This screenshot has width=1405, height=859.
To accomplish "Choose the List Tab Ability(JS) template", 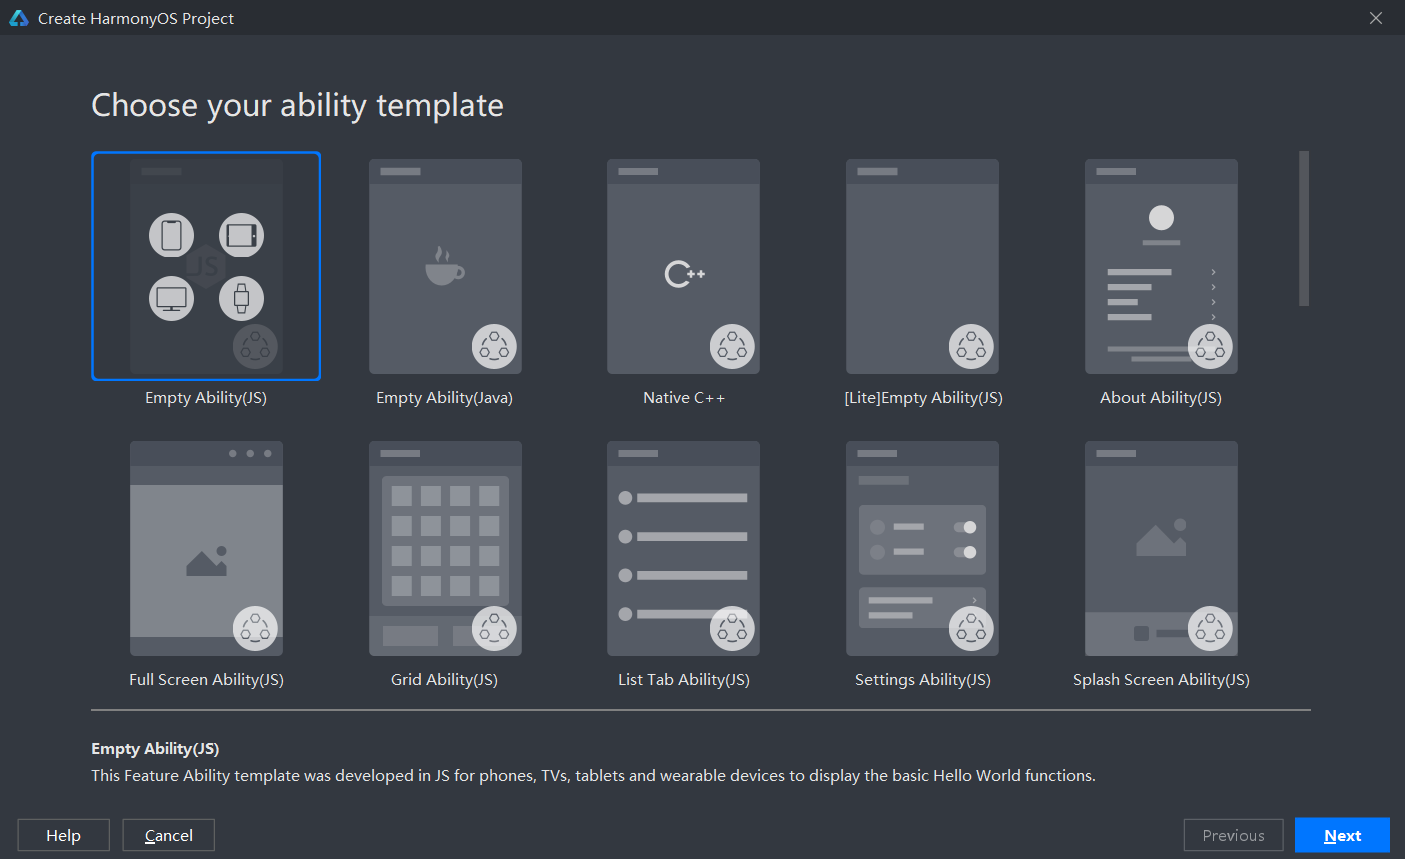I will click(683, 548).
